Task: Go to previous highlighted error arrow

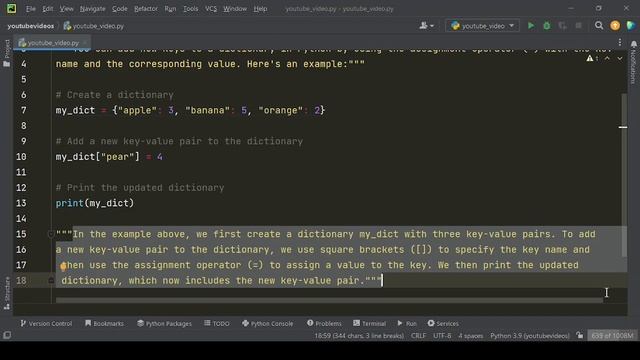Action: [x=607, y=59]
